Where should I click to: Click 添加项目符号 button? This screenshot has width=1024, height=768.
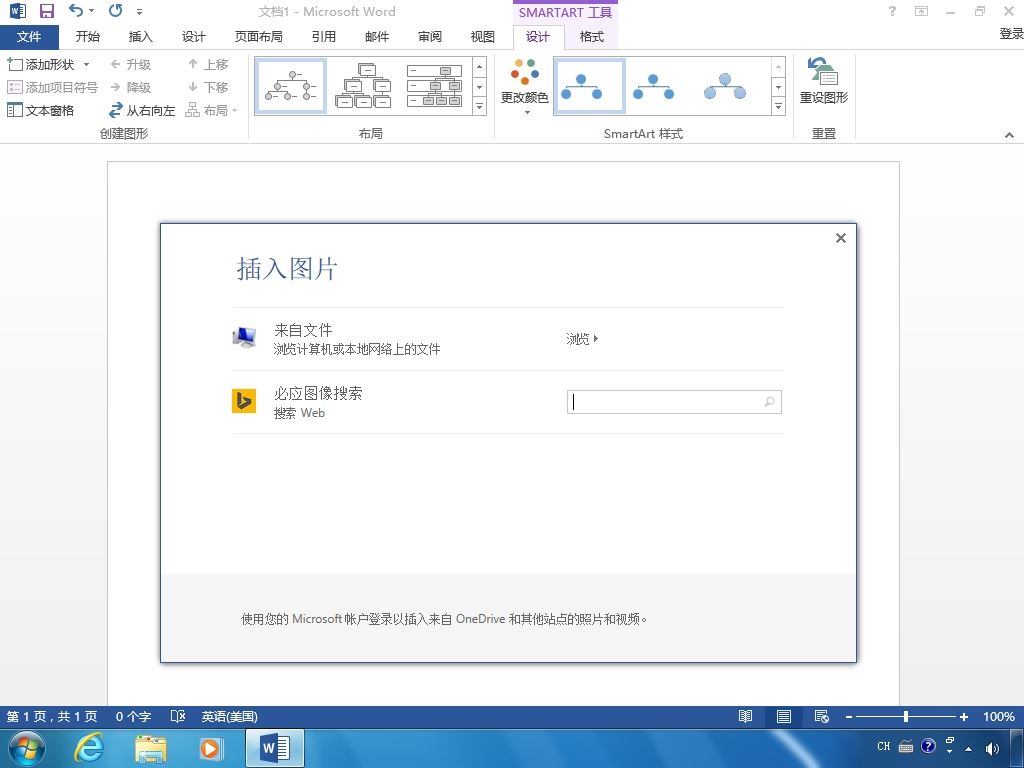(53, 87)
